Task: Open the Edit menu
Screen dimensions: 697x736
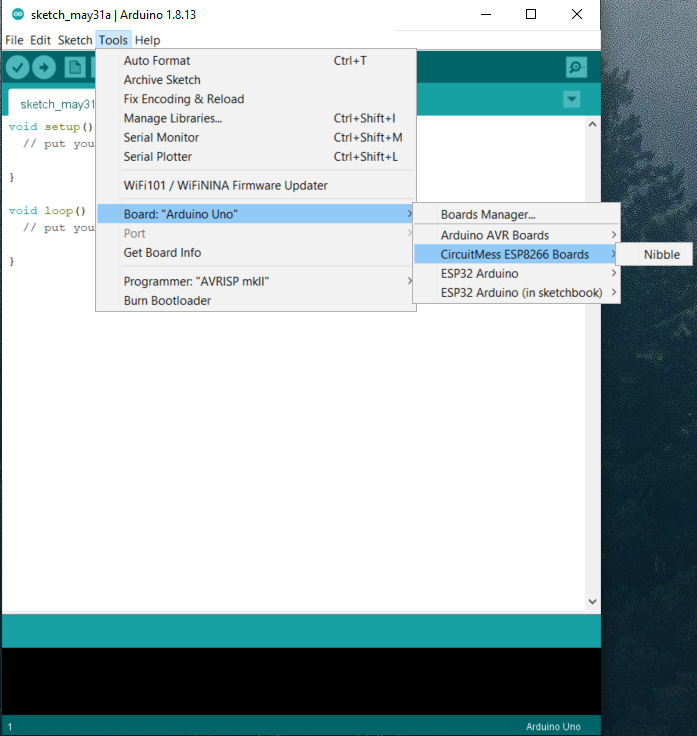Action: click(40, 40)
